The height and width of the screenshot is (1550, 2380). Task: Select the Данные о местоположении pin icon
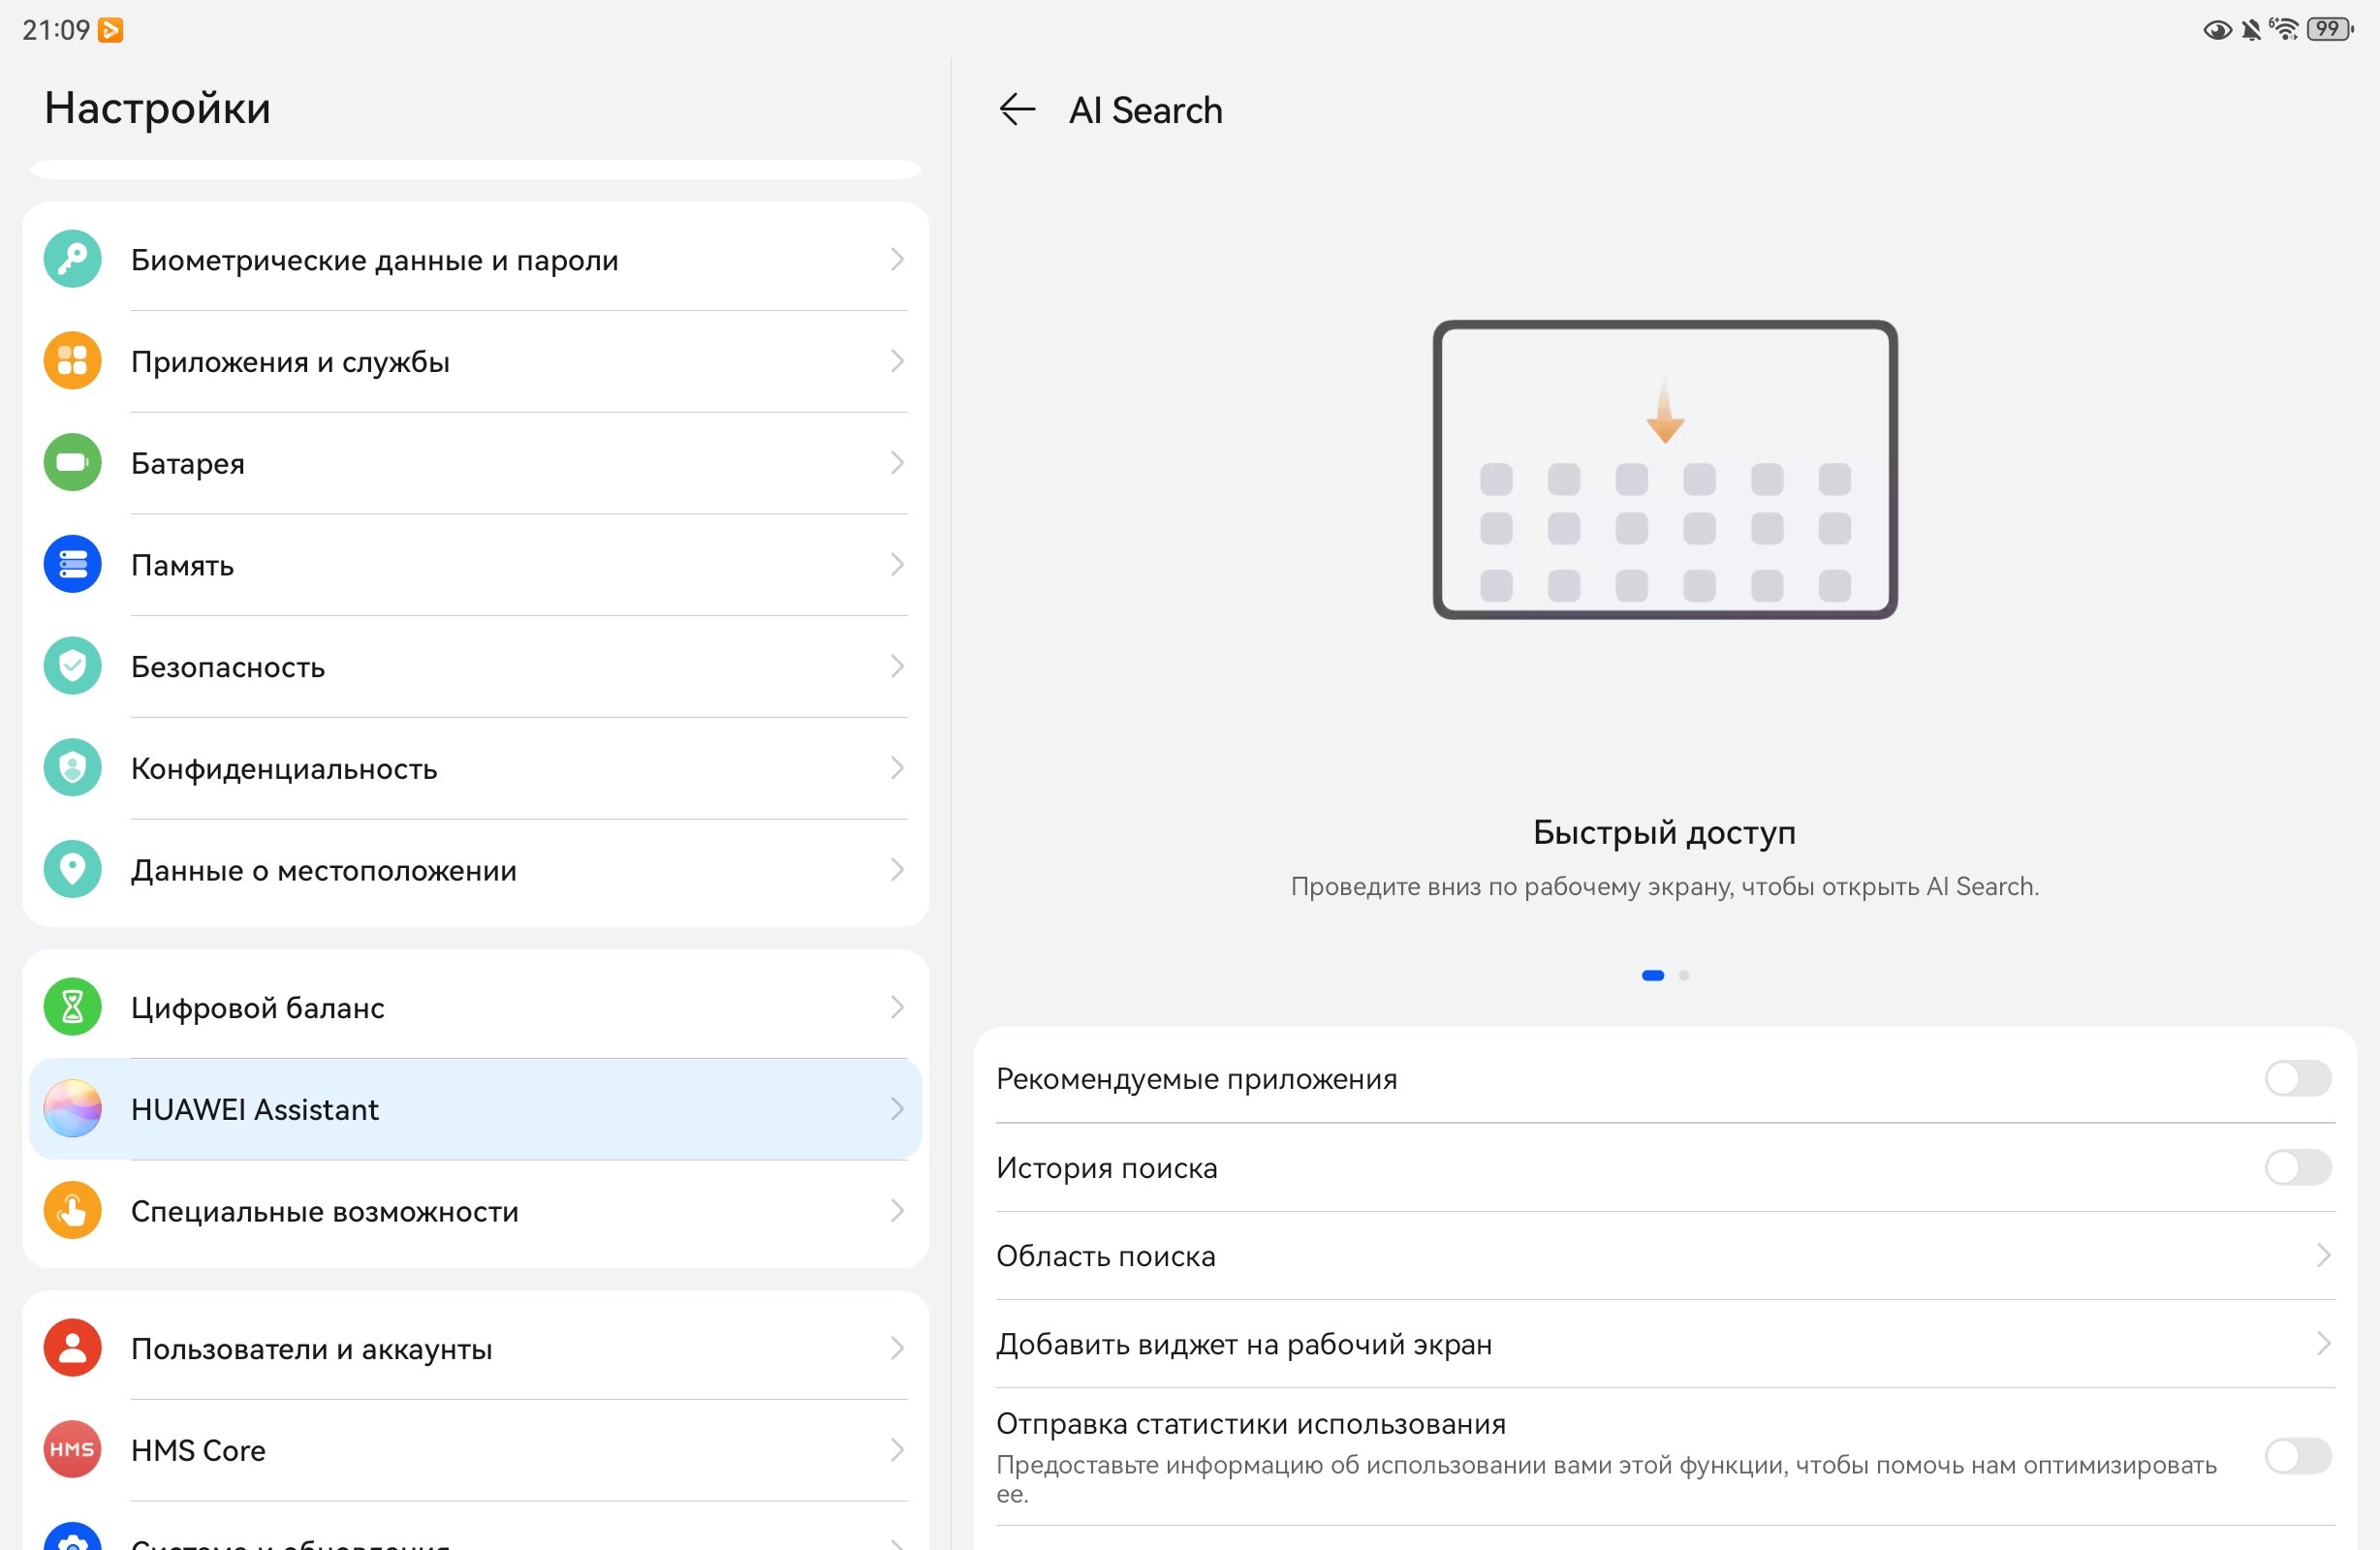point(72,870)
